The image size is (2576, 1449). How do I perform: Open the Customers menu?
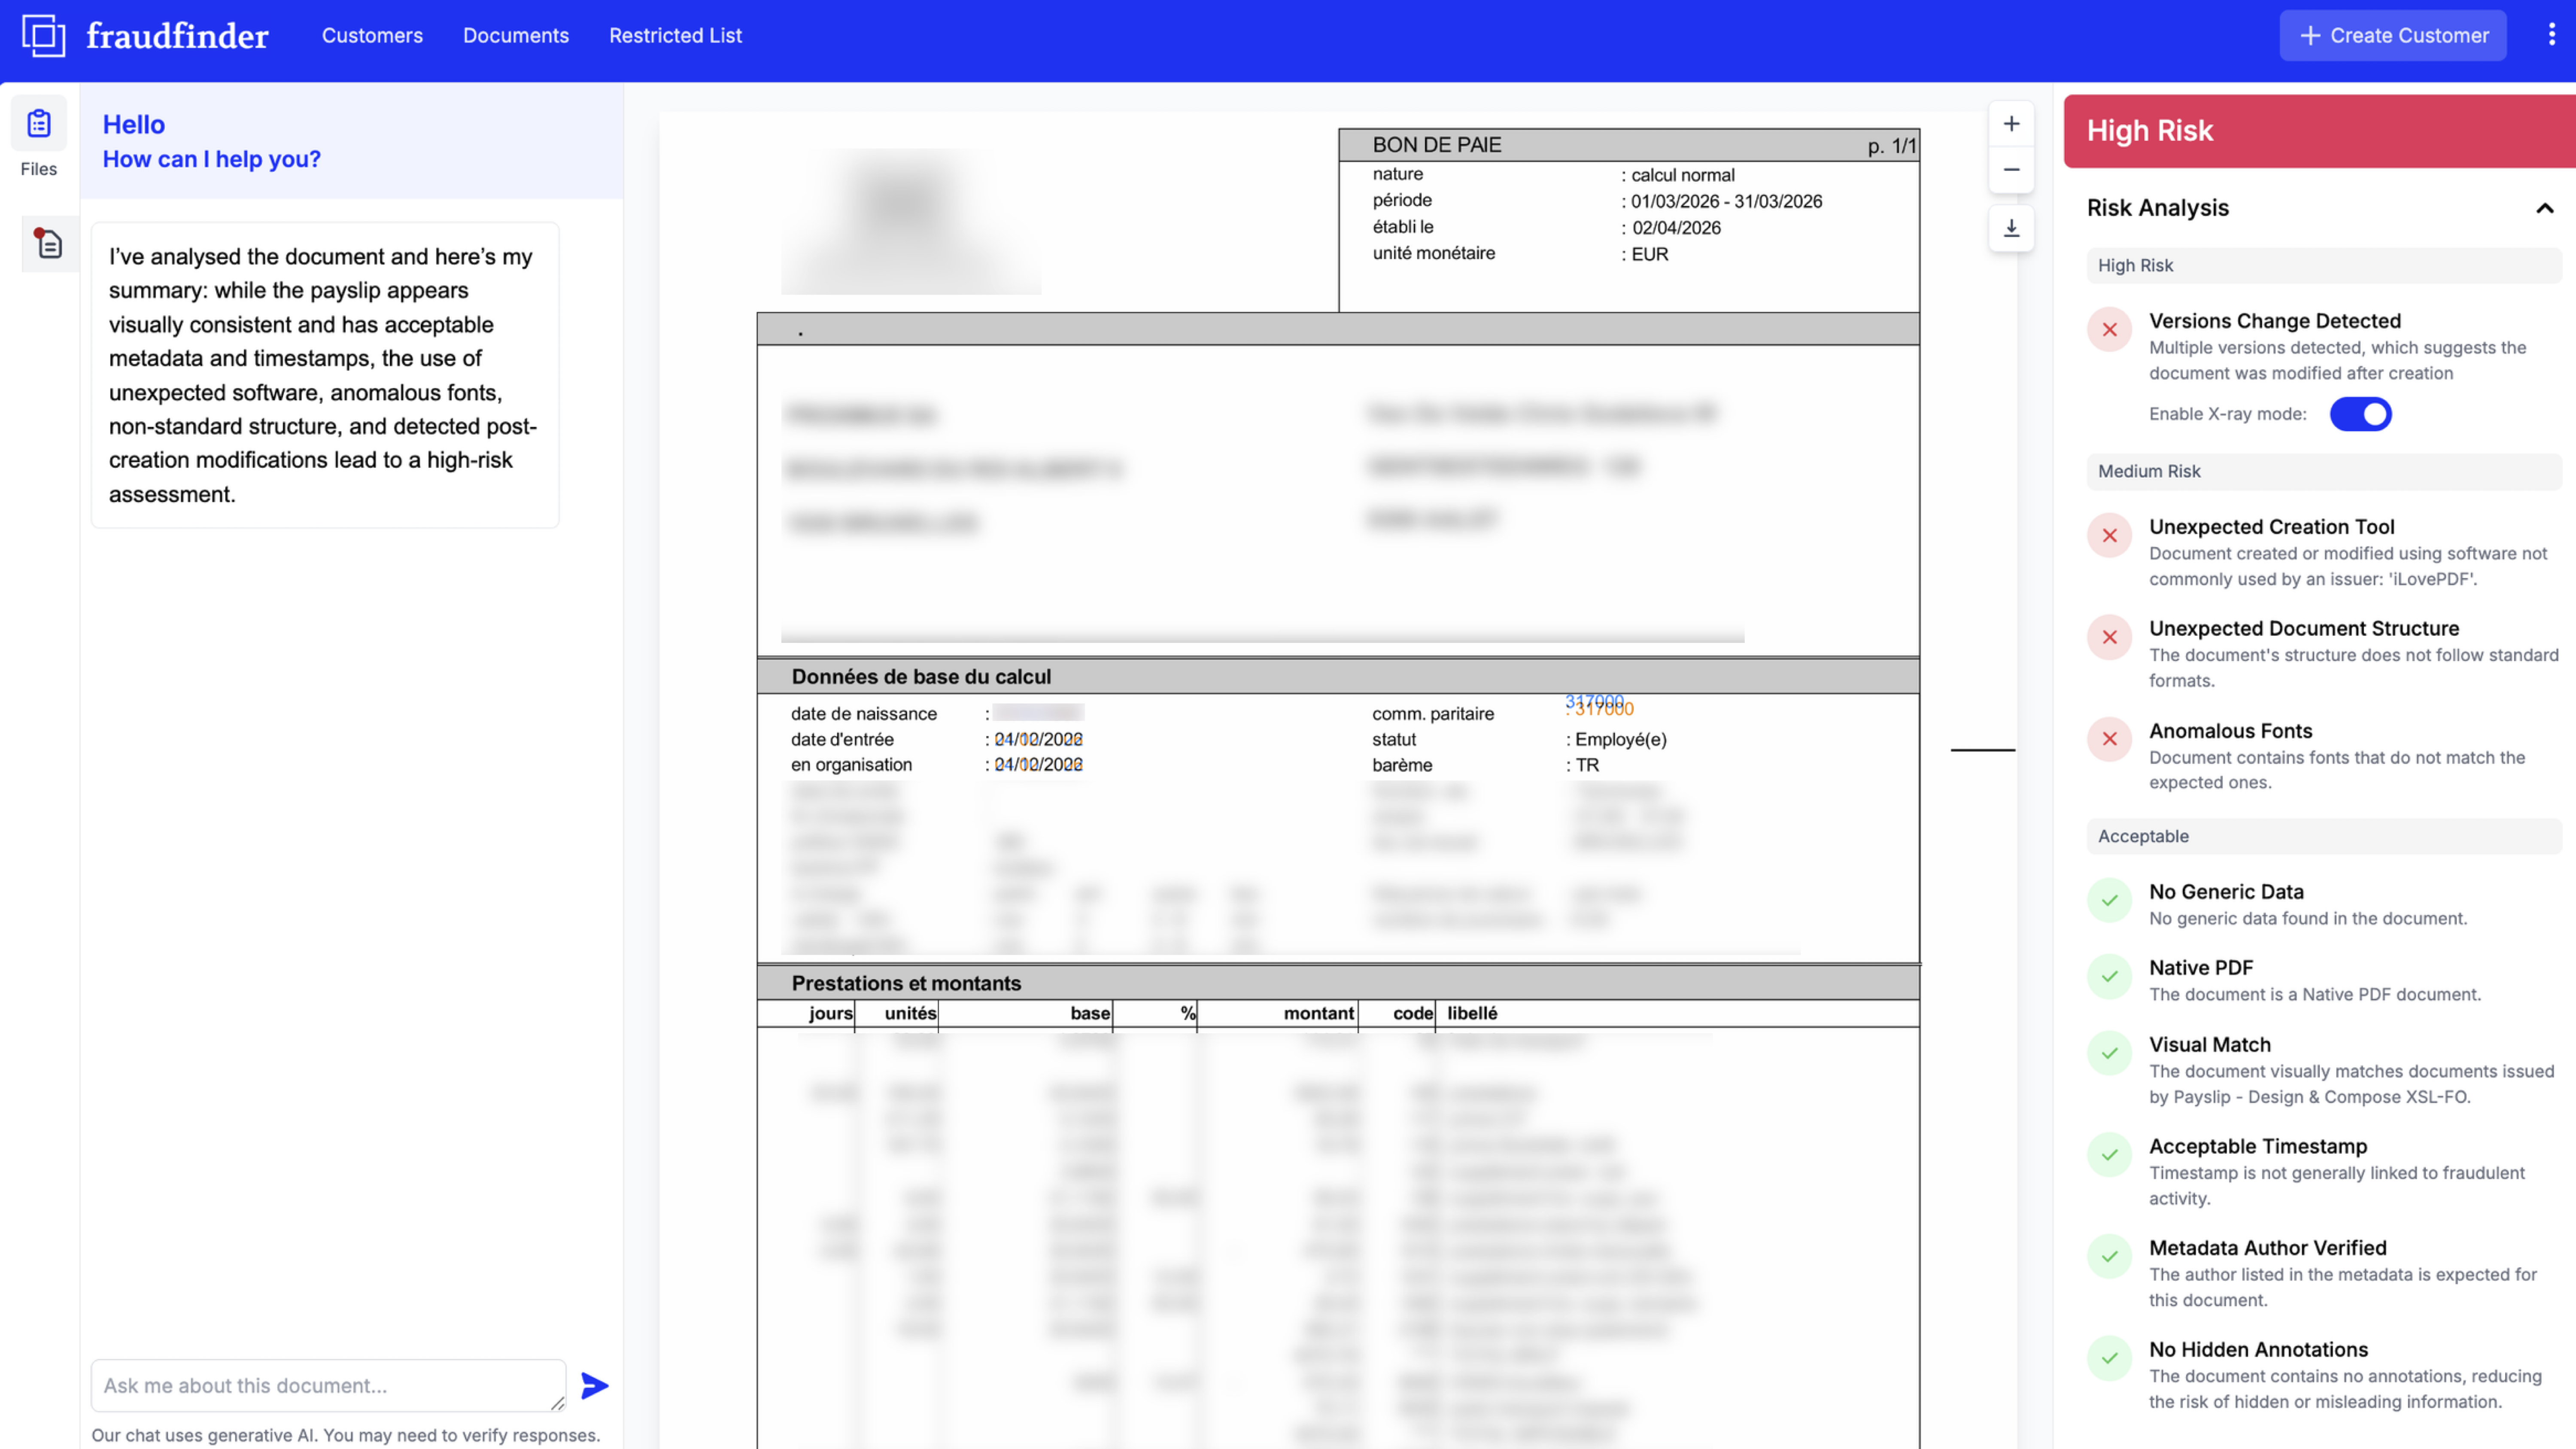coord(372,36)
